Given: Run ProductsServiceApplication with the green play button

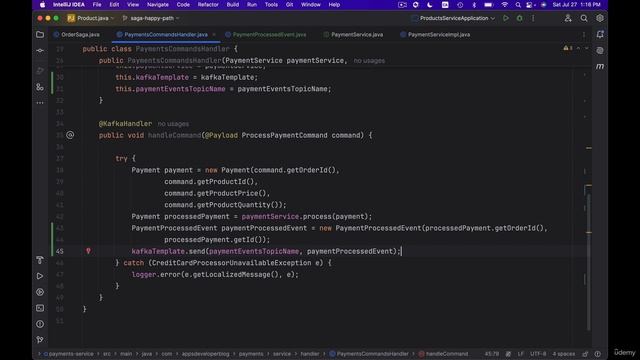Looking at the screenshot, I should (x=506, y=18).
